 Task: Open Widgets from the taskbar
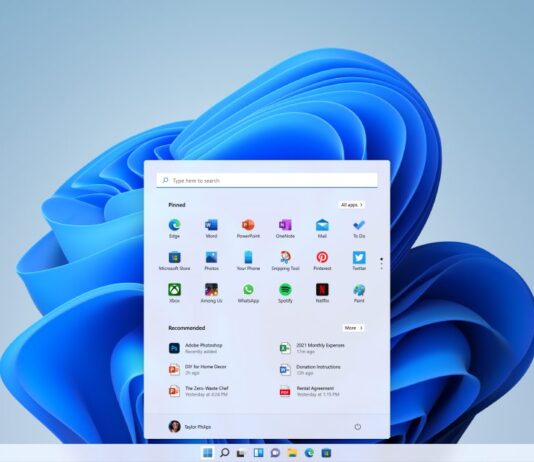point(258,453)
